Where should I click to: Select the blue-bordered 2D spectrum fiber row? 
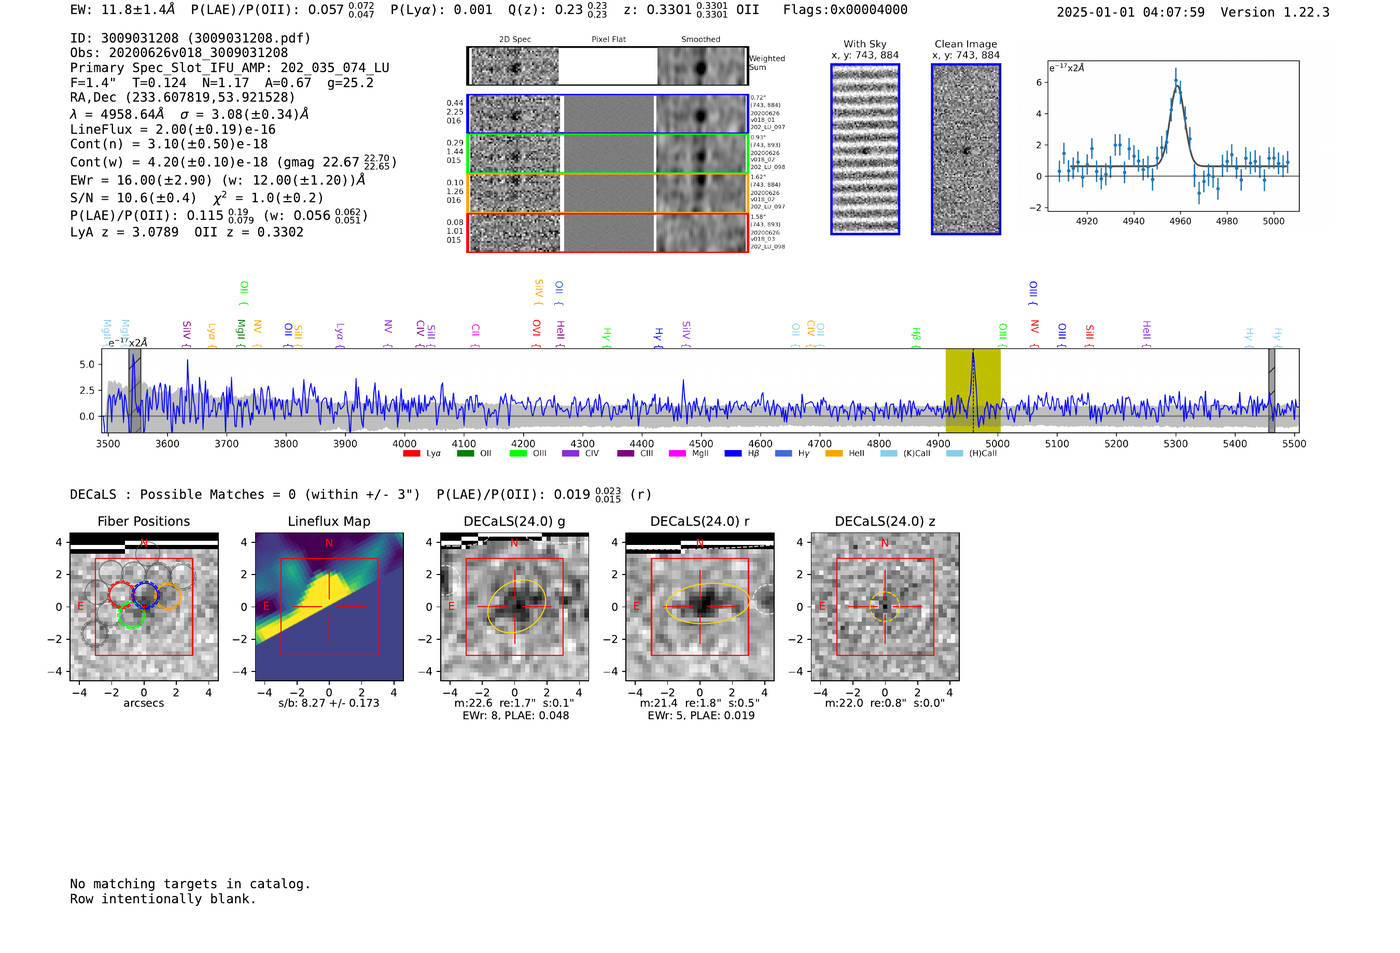click(x=607, y=114)
